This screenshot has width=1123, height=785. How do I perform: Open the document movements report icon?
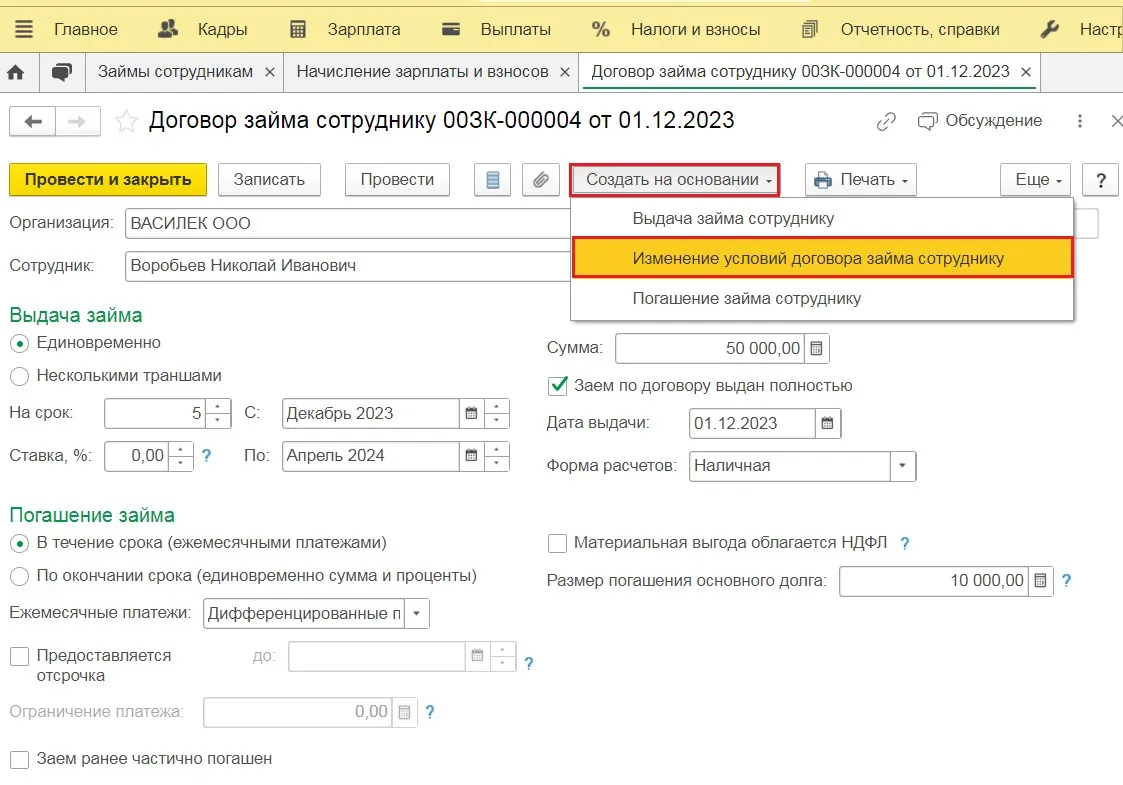(492, 180)
